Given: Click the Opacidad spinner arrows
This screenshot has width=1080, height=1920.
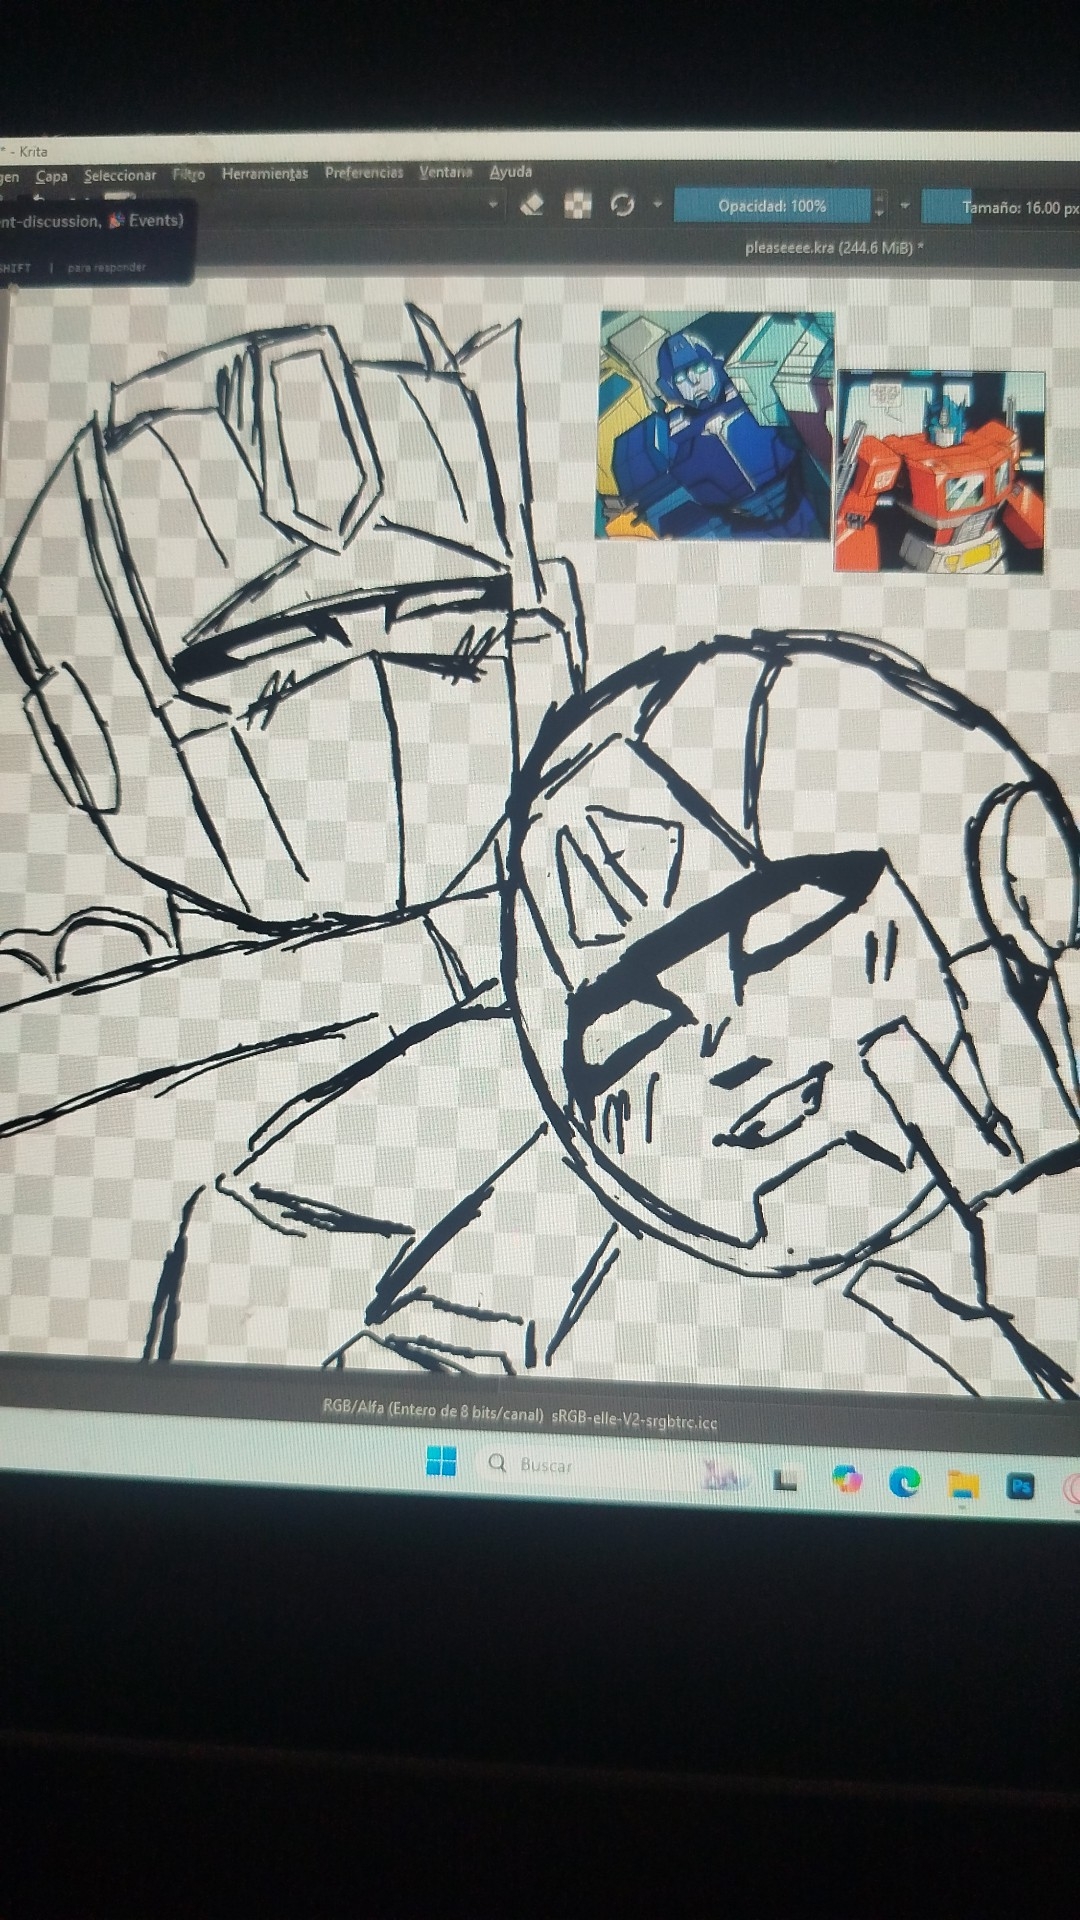Looking at the screenshot, I should pyautogui.click(x=879, y=206).
